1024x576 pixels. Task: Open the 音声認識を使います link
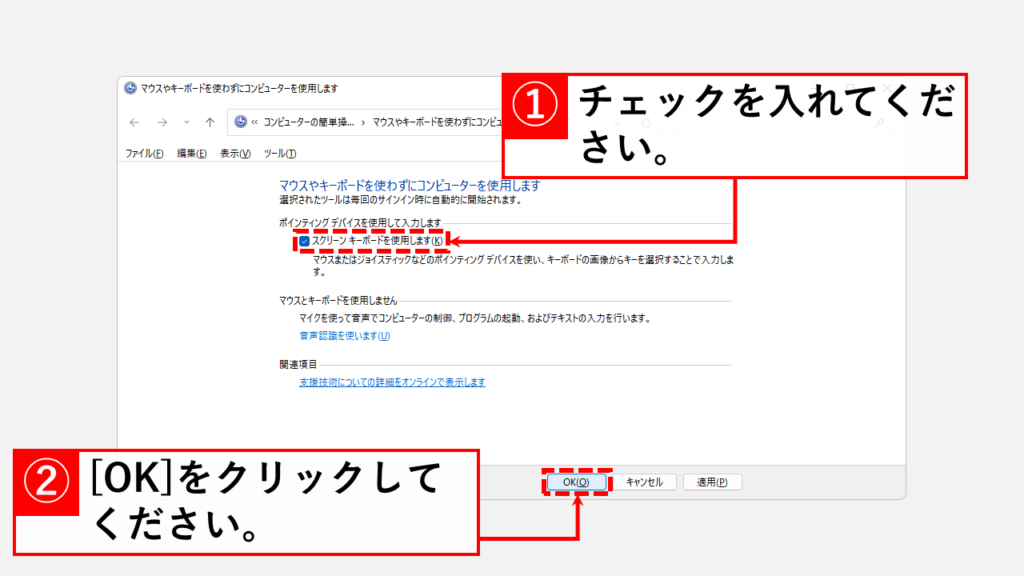[x=344, y=336]
